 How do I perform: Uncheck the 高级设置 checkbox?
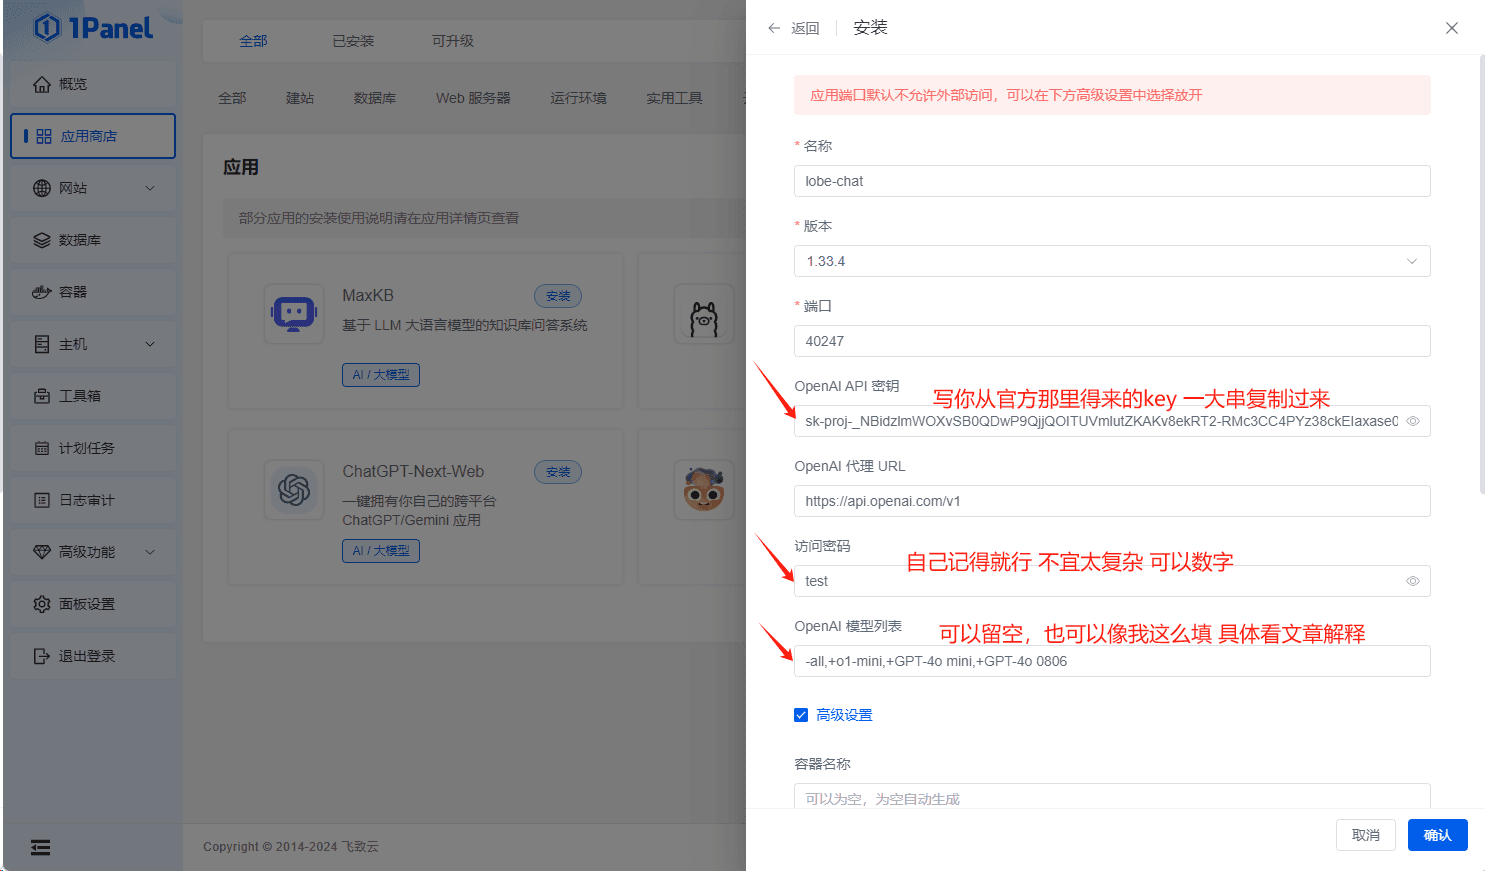[801, 715]
